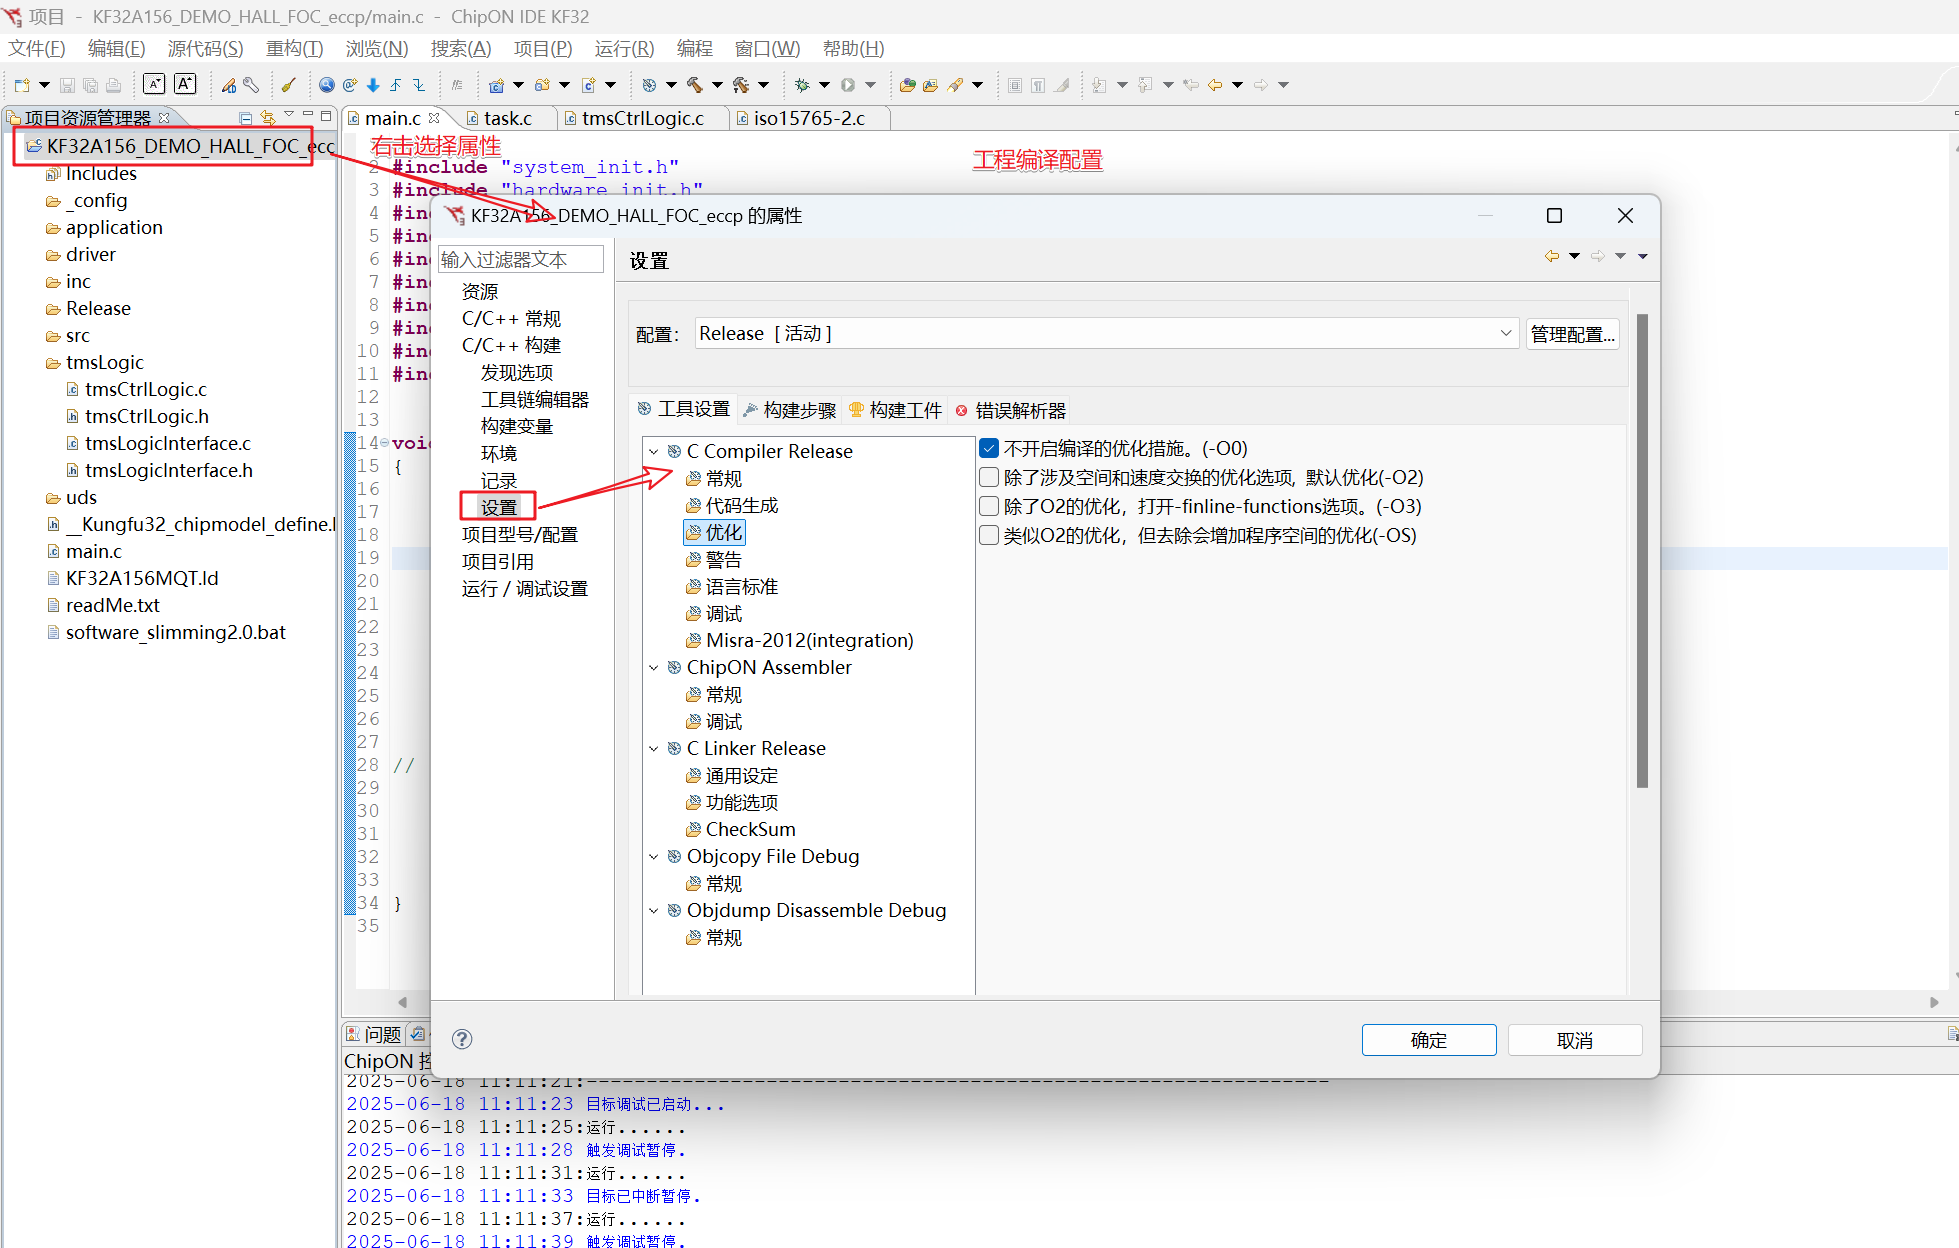Viewport: 1959px width, 1248px height.
Task: Click the collapse all icon in project explorer
Action: pos(245,117)
